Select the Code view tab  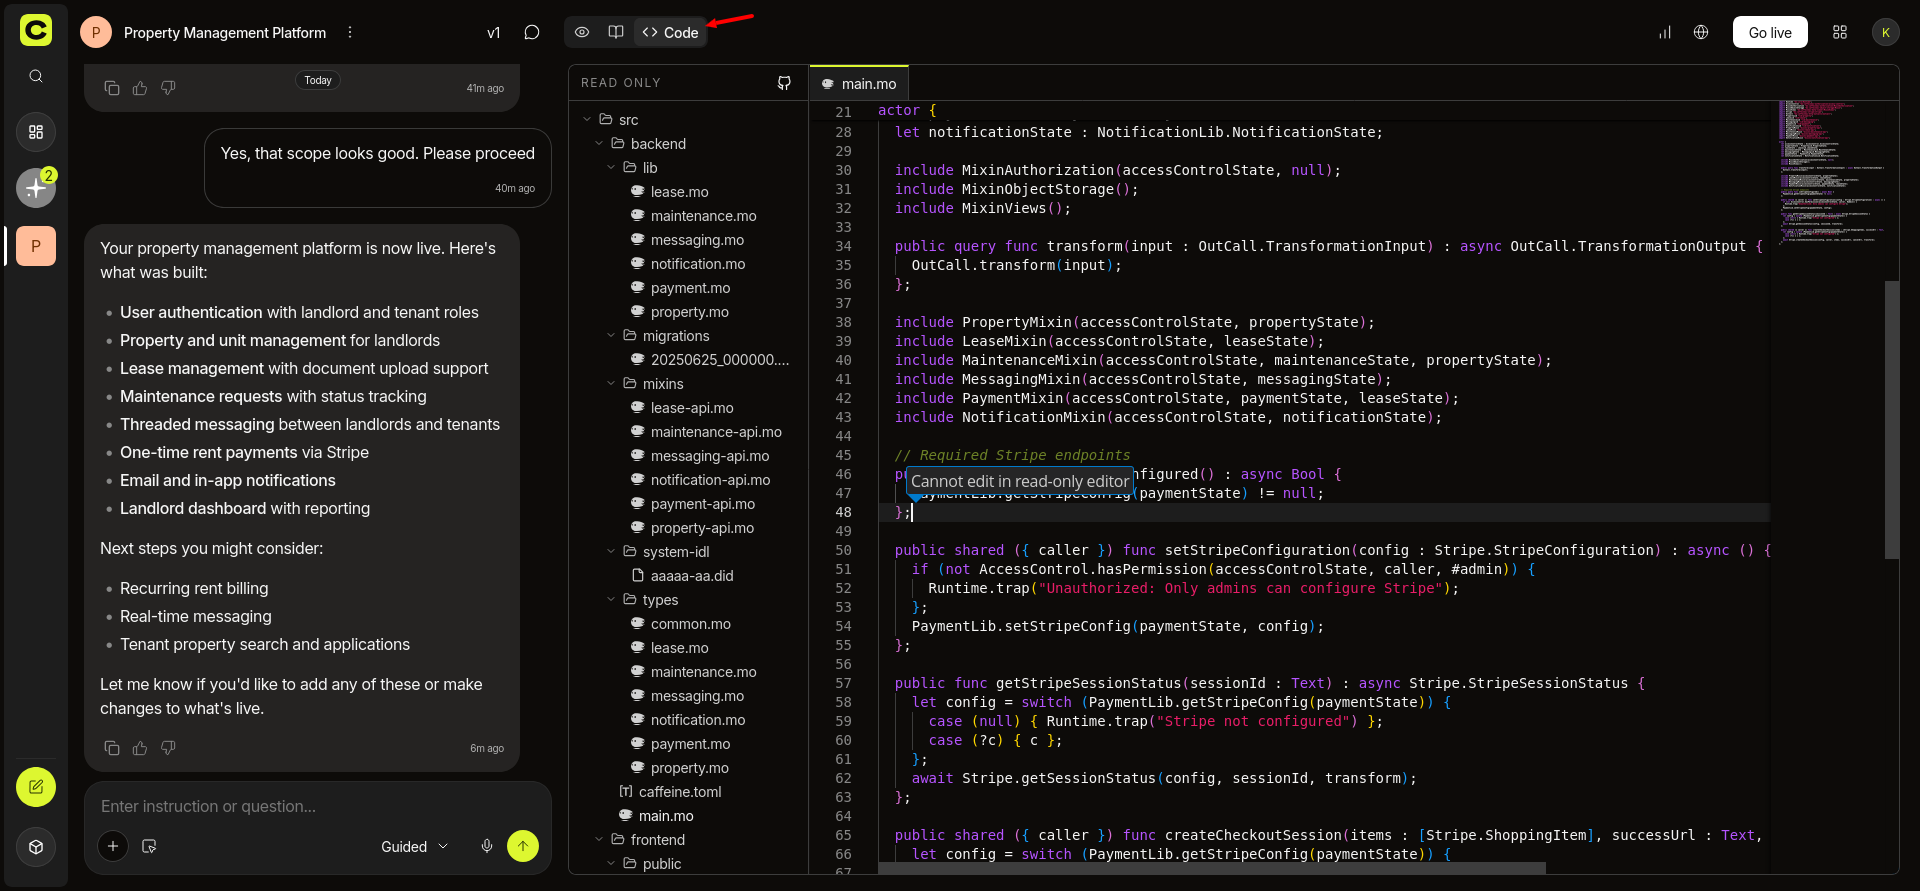tap(670, 32)
